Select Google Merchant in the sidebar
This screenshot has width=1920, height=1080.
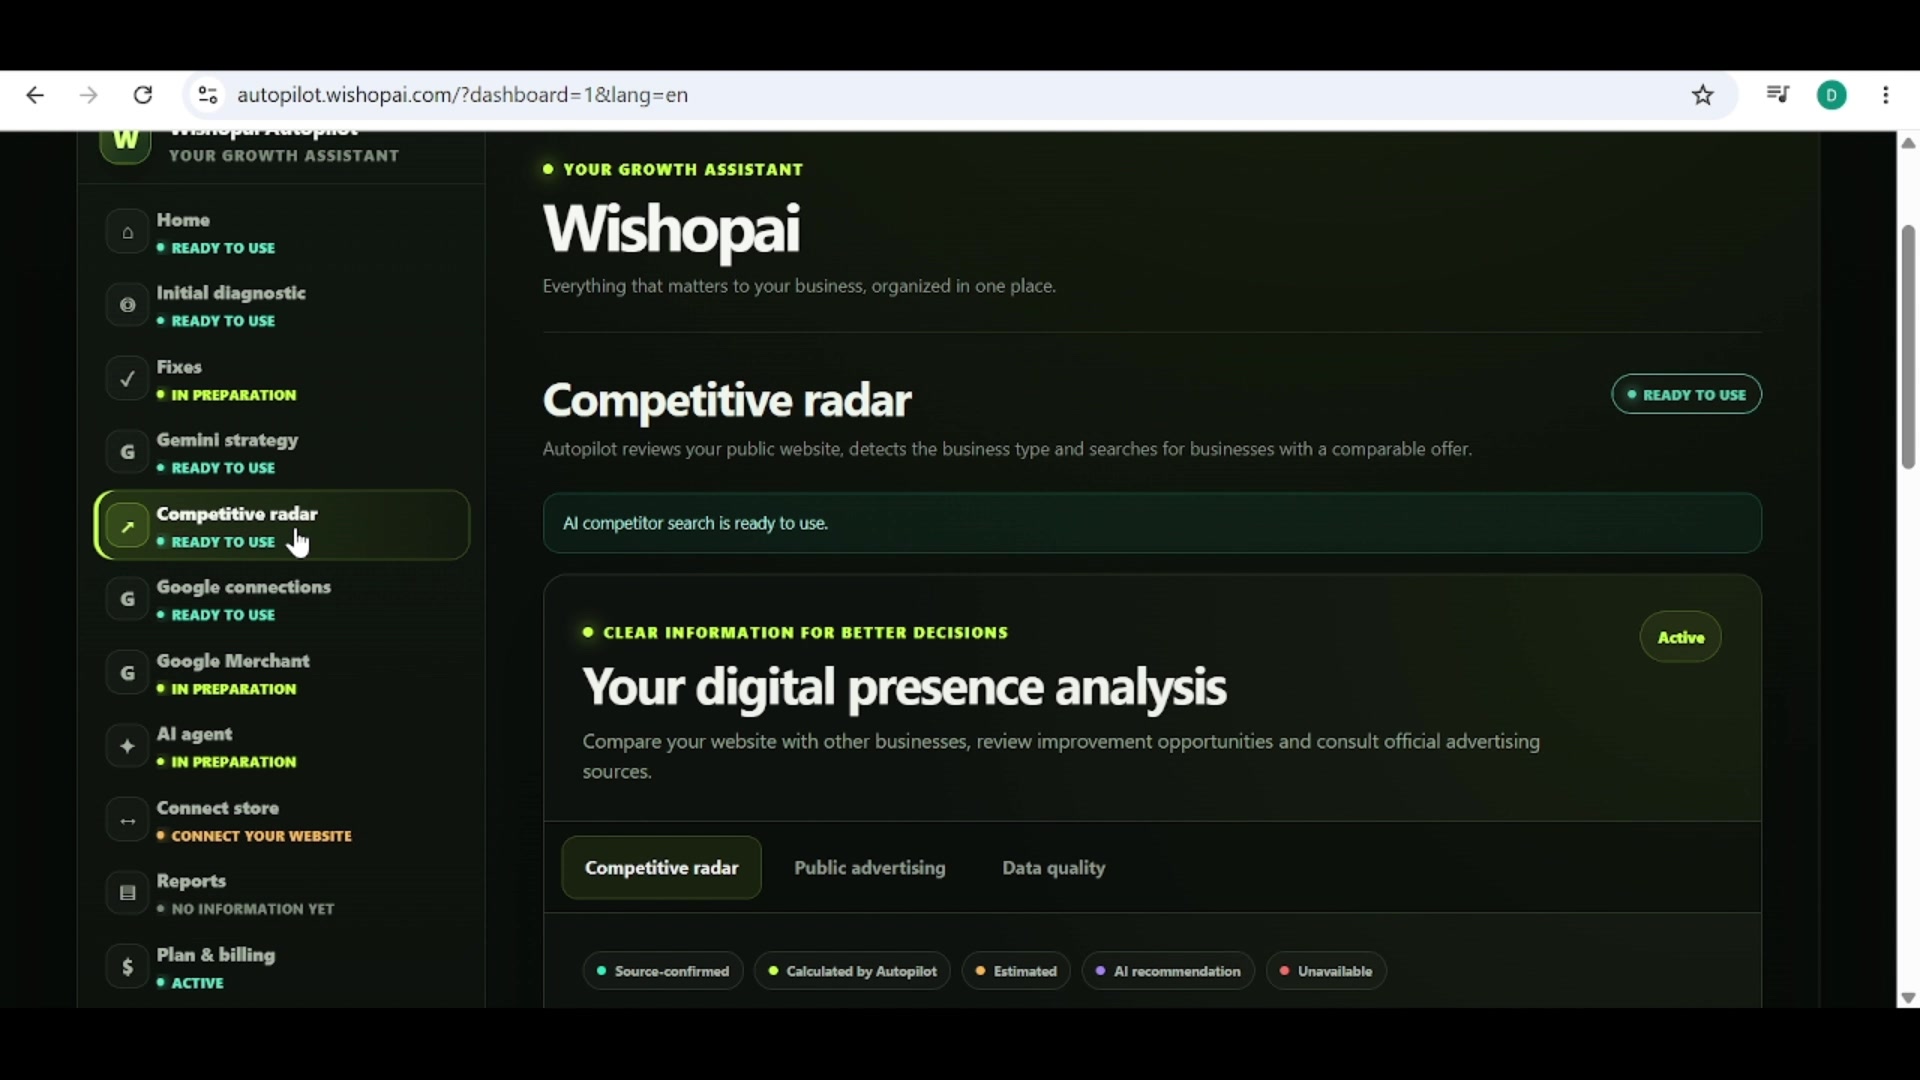282,673
